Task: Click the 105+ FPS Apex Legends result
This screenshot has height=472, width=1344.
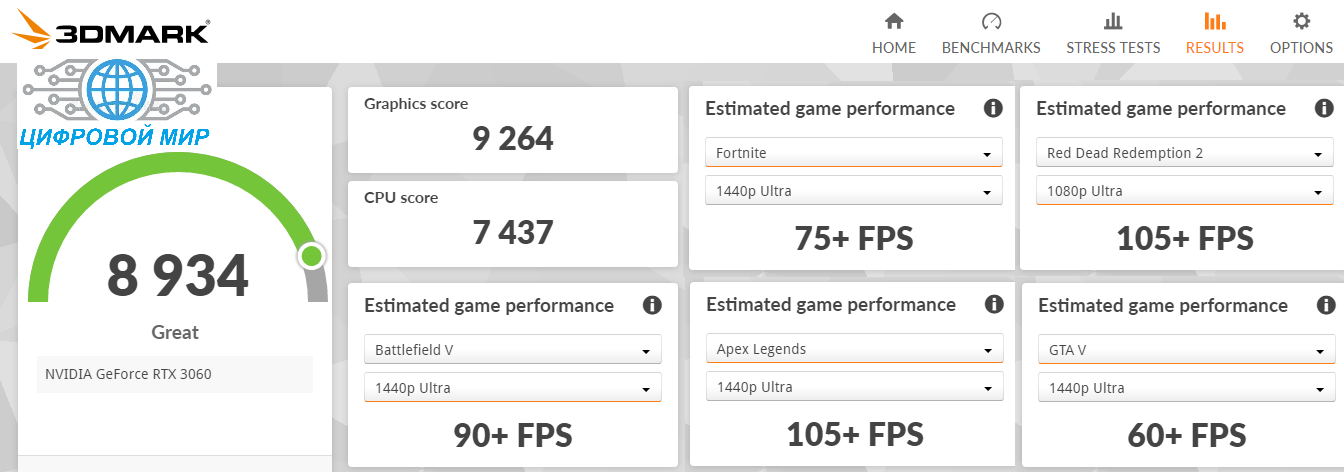Action: point(855,435)
